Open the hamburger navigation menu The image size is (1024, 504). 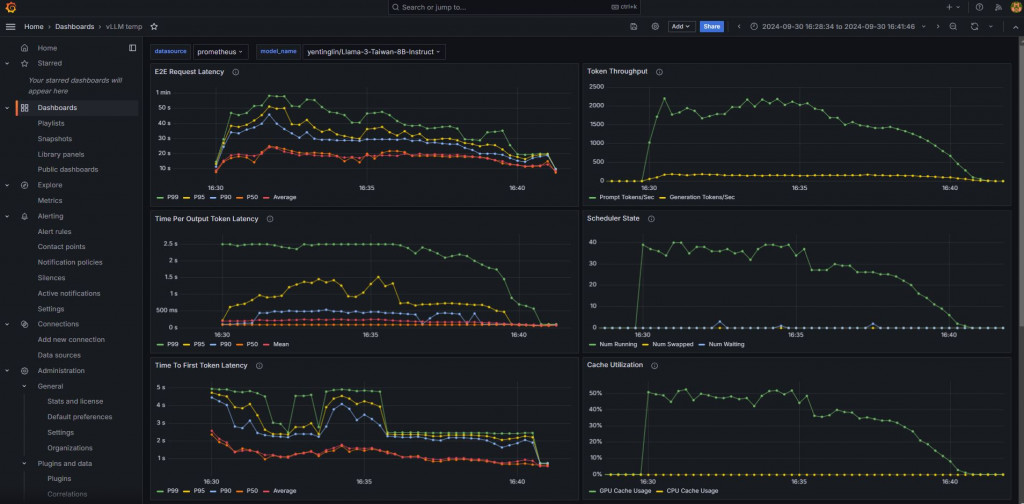[x=10, y=27]
